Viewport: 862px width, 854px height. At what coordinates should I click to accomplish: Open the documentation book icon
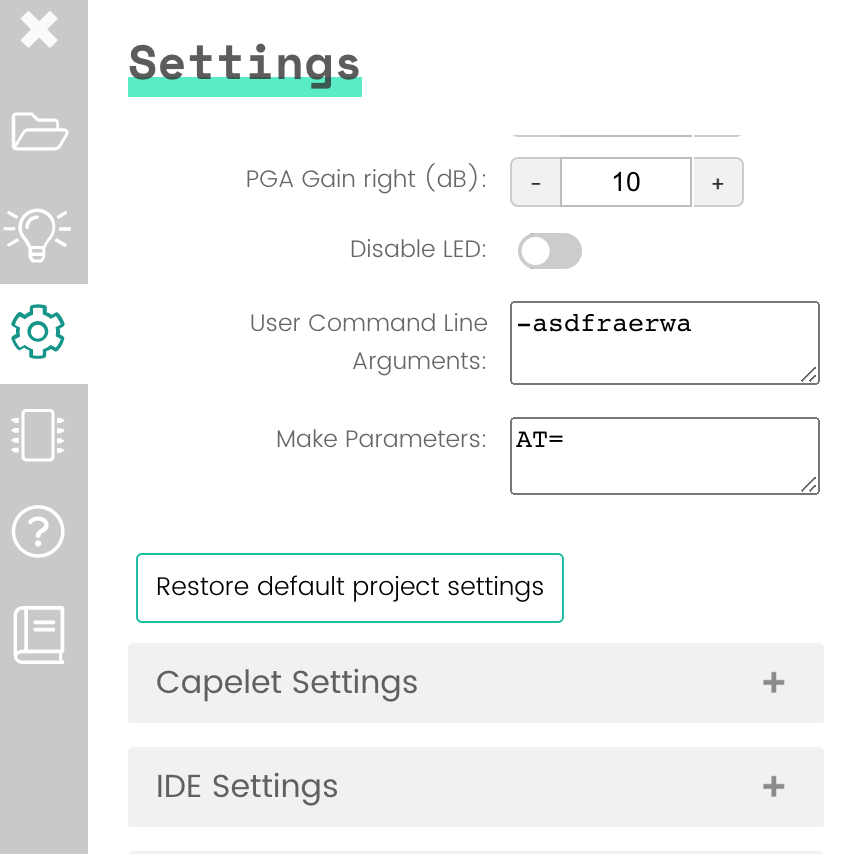coord(40,634)
